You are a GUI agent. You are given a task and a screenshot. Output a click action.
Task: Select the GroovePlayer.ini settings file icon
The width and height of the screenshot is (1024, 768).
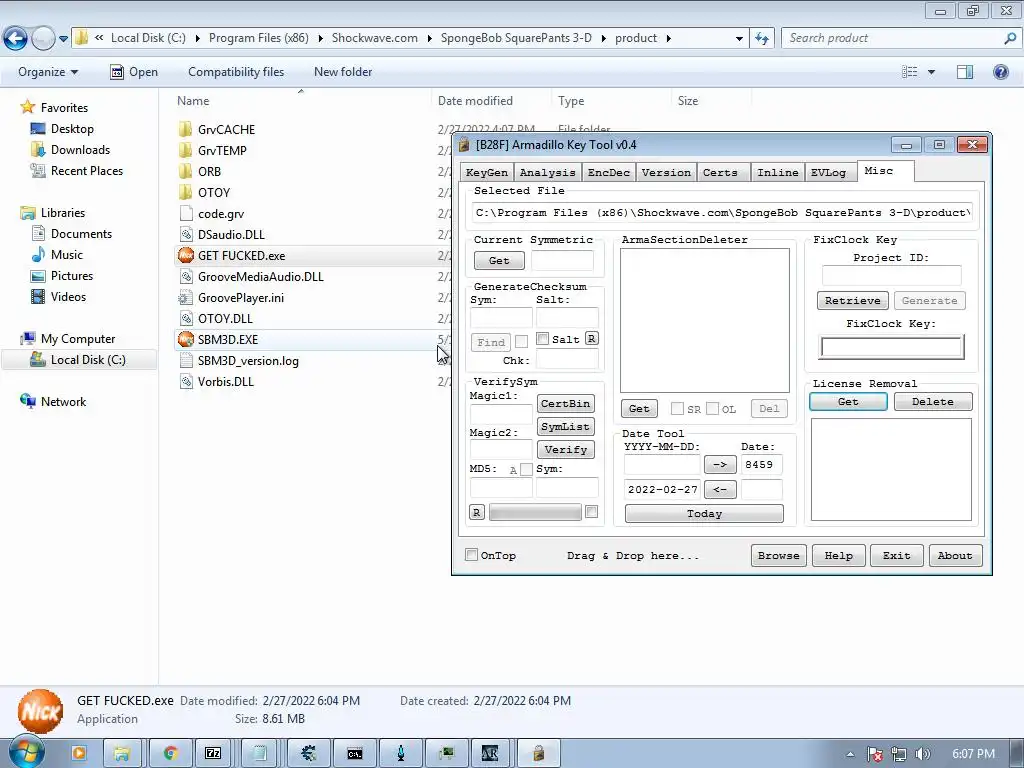coord(186,297)
